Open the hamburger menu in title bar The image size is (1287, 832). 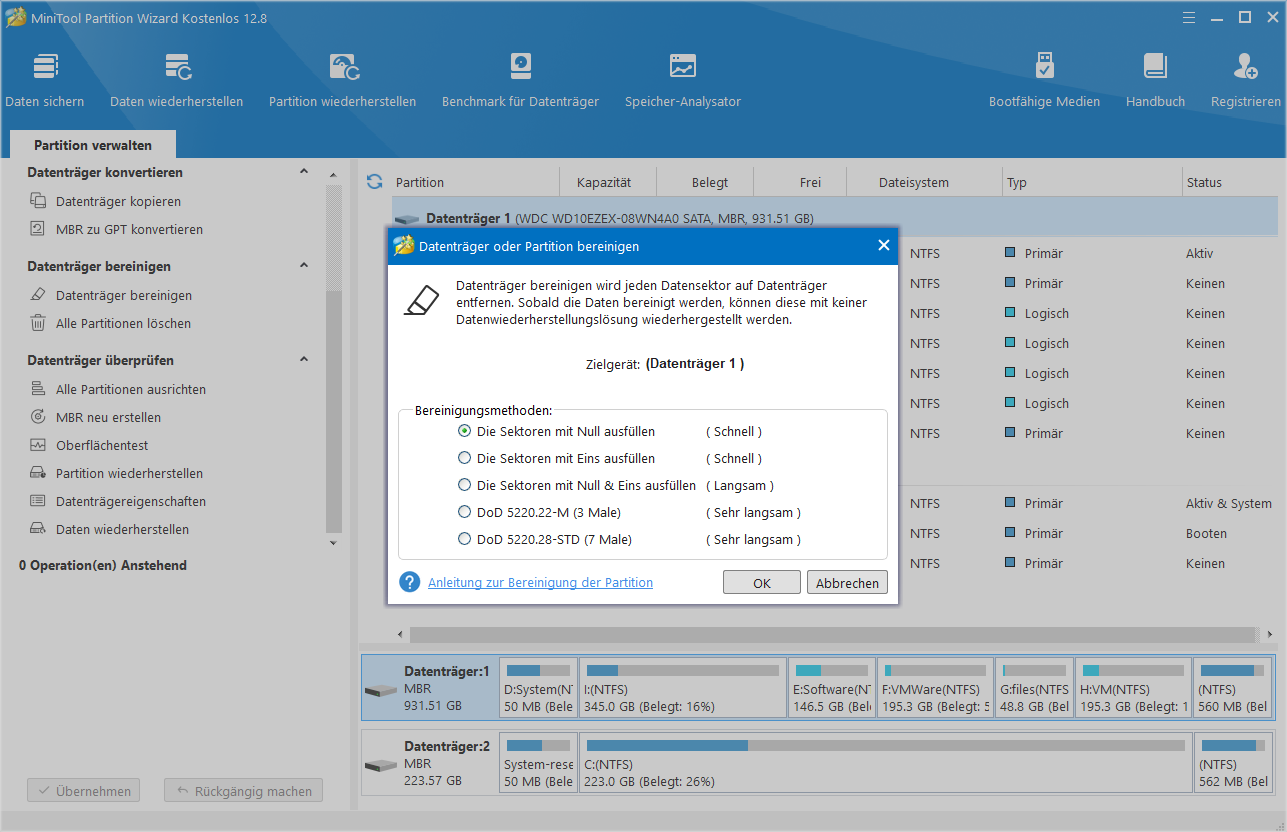tap(1188, 17)
